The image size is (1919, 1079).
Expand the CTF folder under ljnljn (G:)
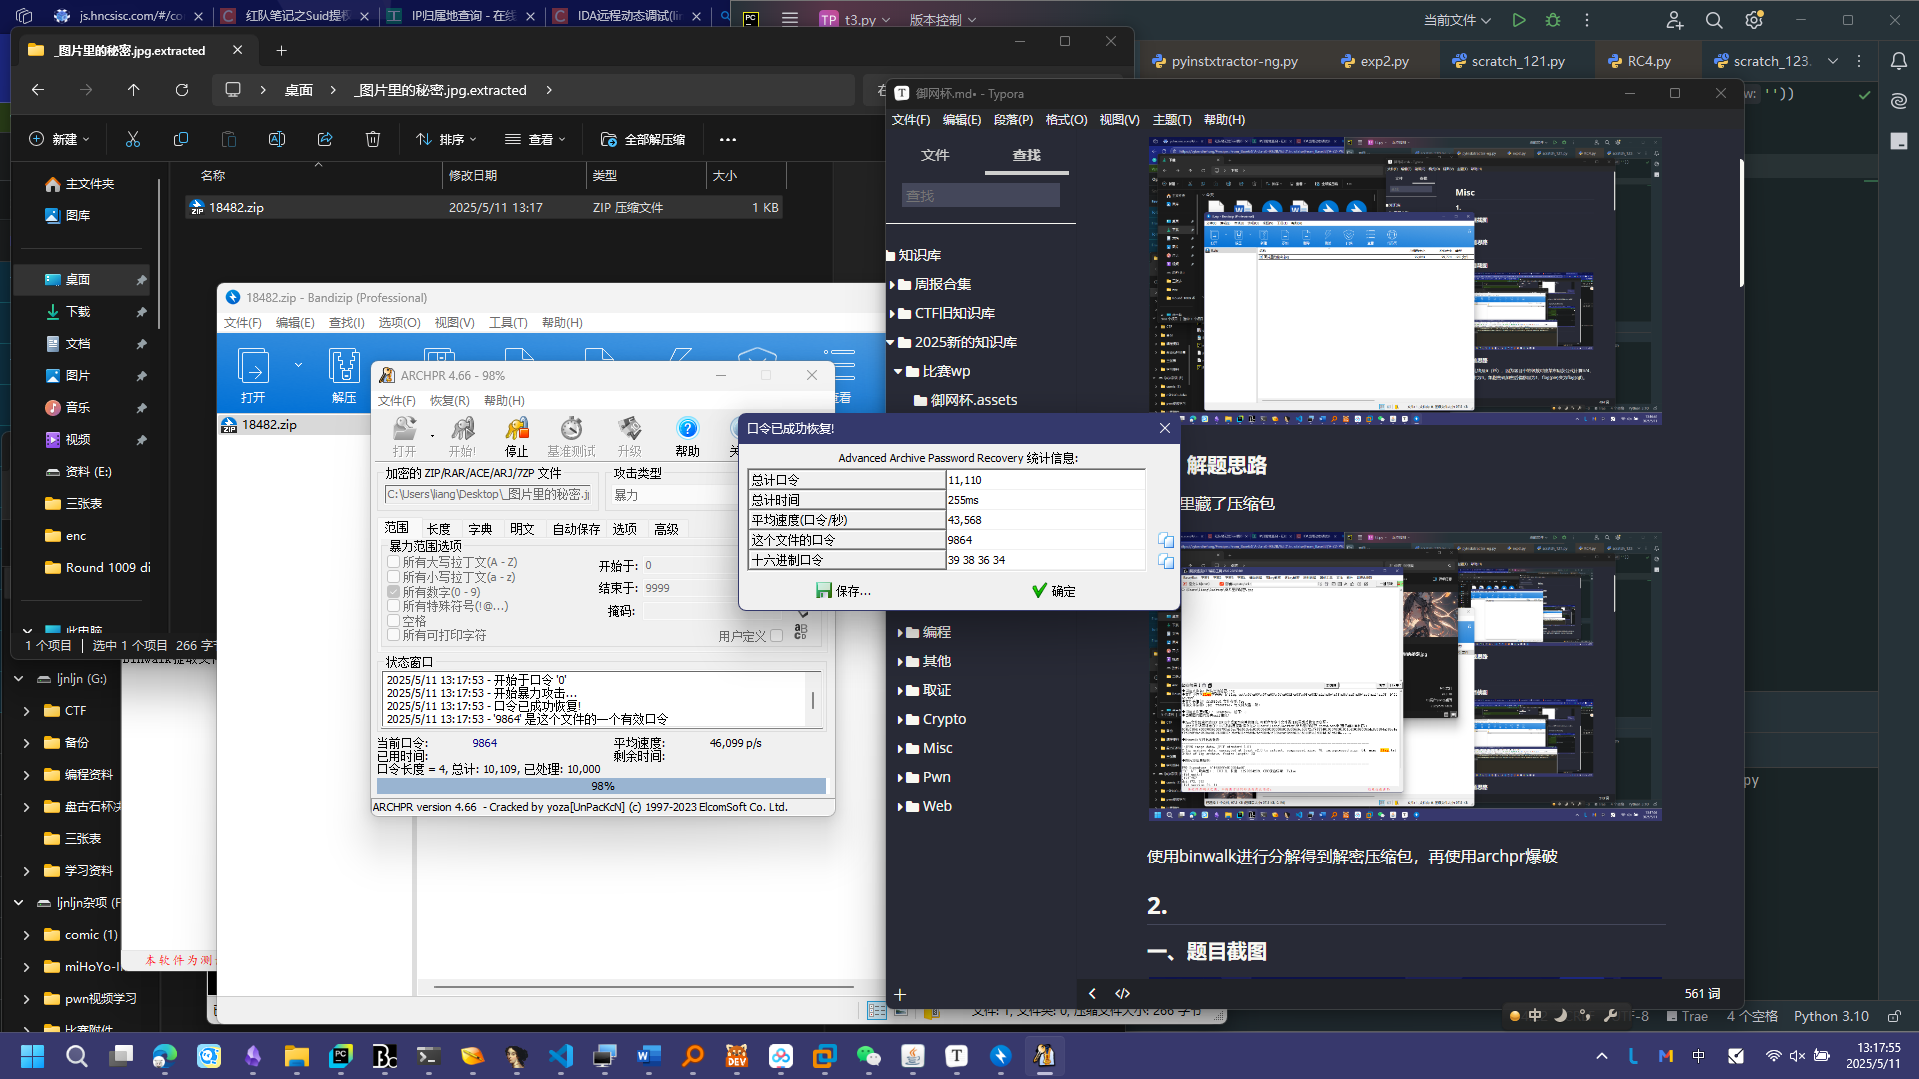click(26, 711)
